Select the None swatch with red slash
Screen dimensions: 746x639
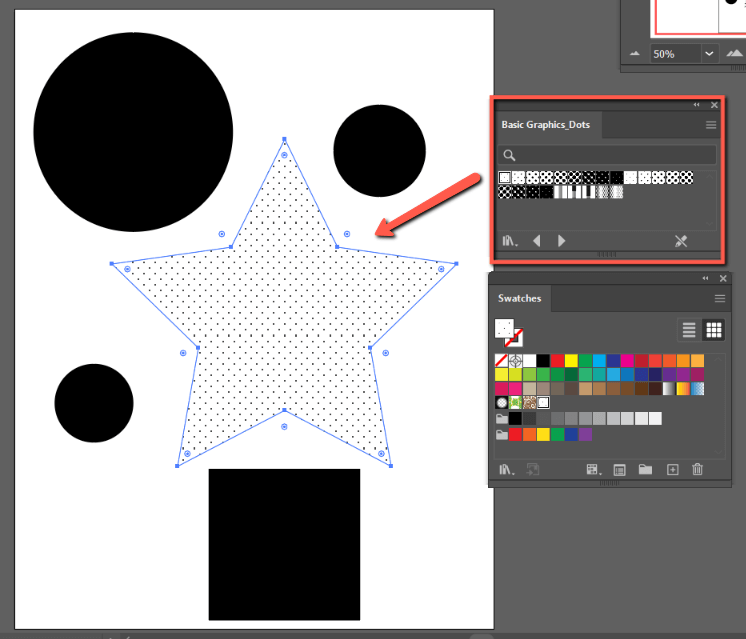pos(501,361)
